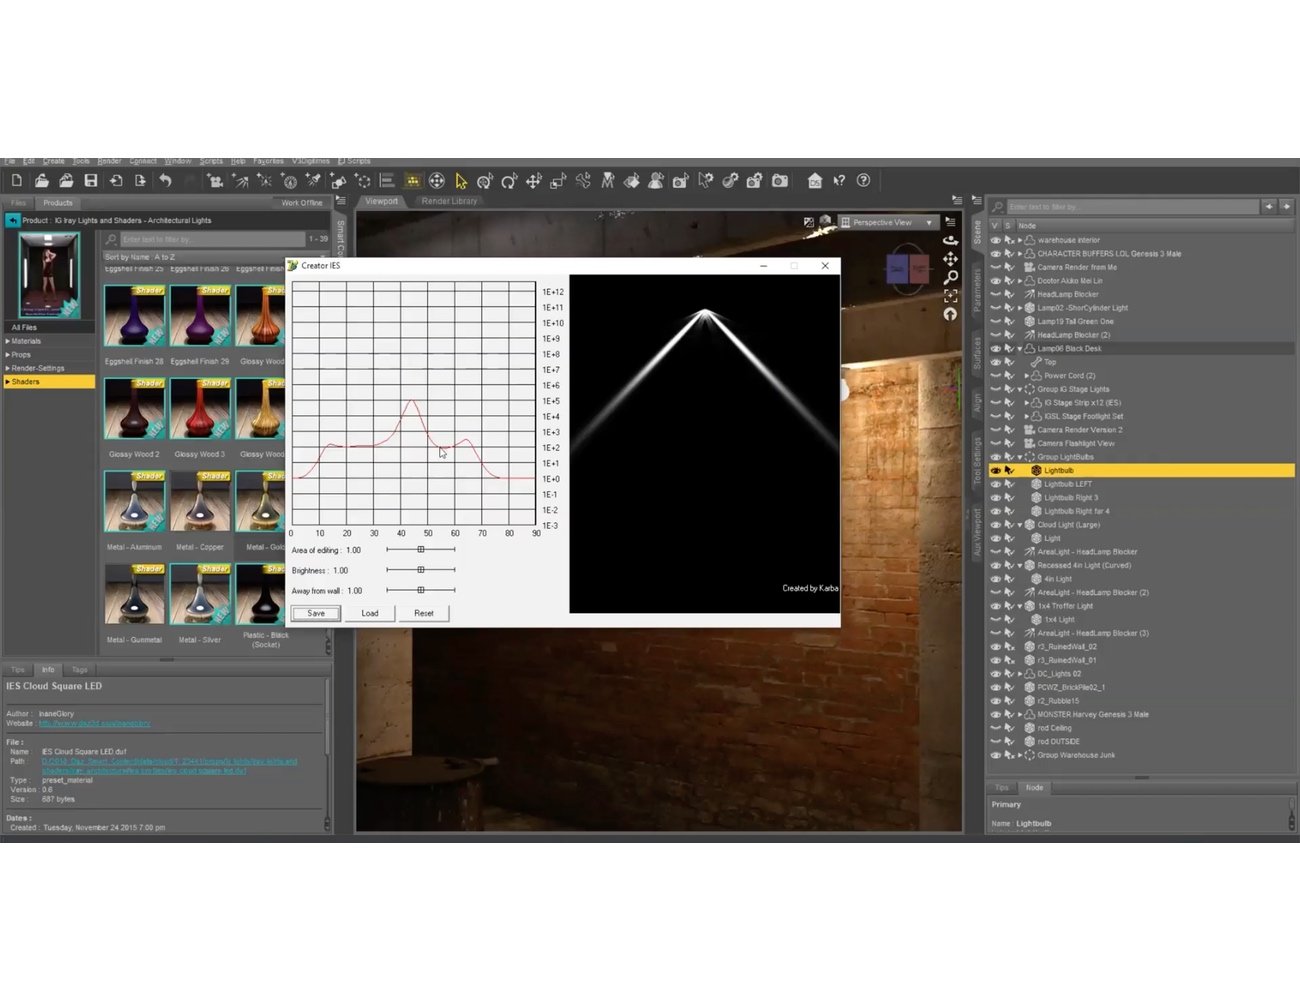
Task: Click the Save floppy disk icon
Action: coord(90,181)
